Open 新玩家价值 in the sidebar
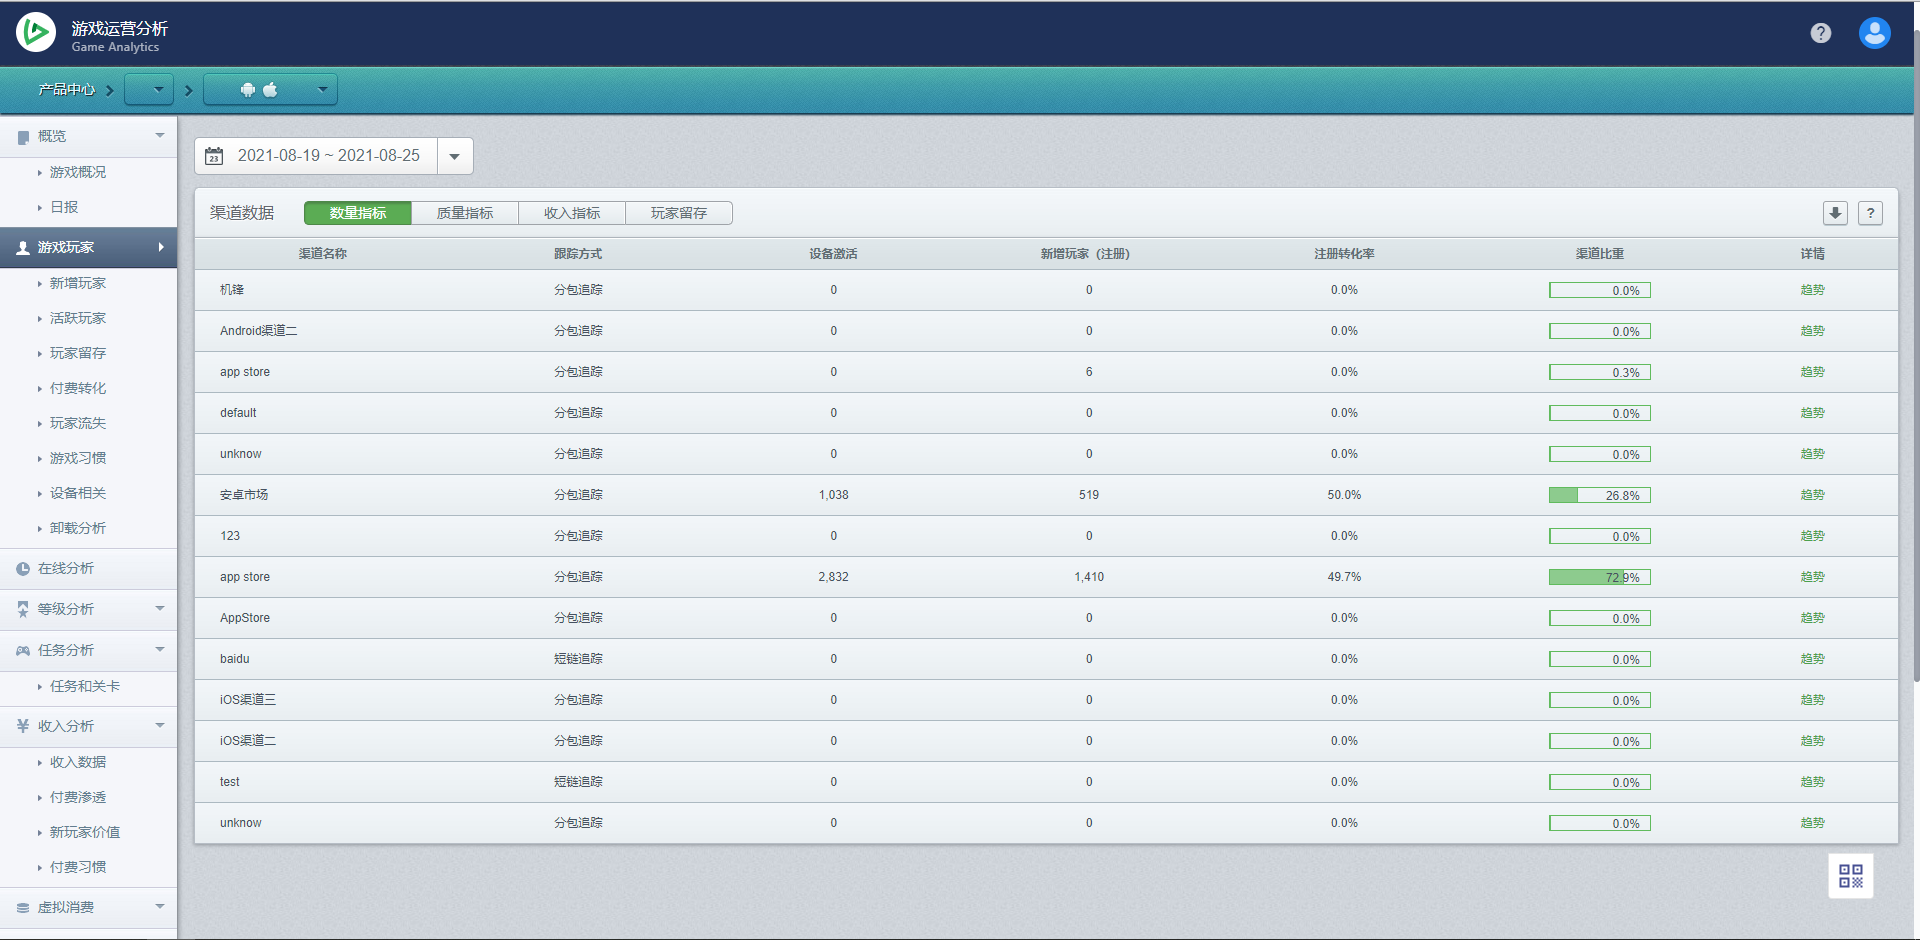This screenshot has height=940, width=1920. click(85, 832)
